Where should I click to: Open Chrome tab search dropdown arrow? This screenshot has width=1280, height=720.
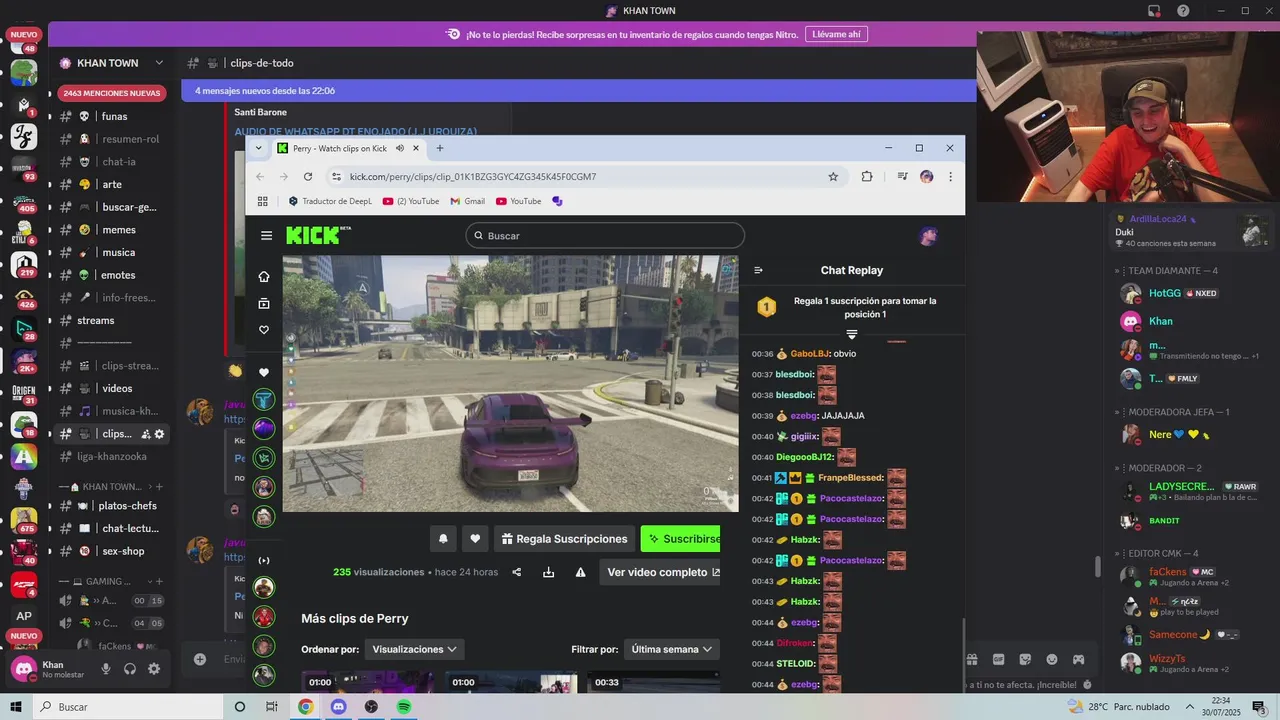coord(259,148)
